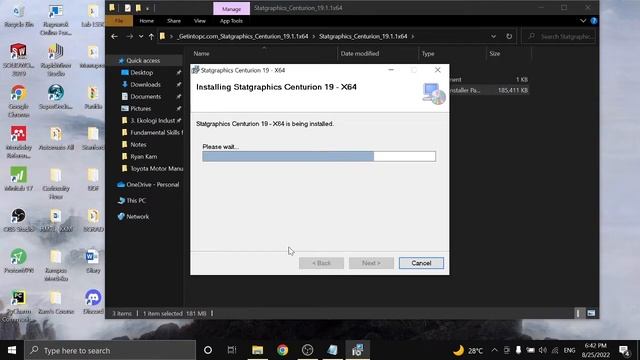640x360 pixels.
Task: Click the taskbar search box
Action: [x=110, y=350]
